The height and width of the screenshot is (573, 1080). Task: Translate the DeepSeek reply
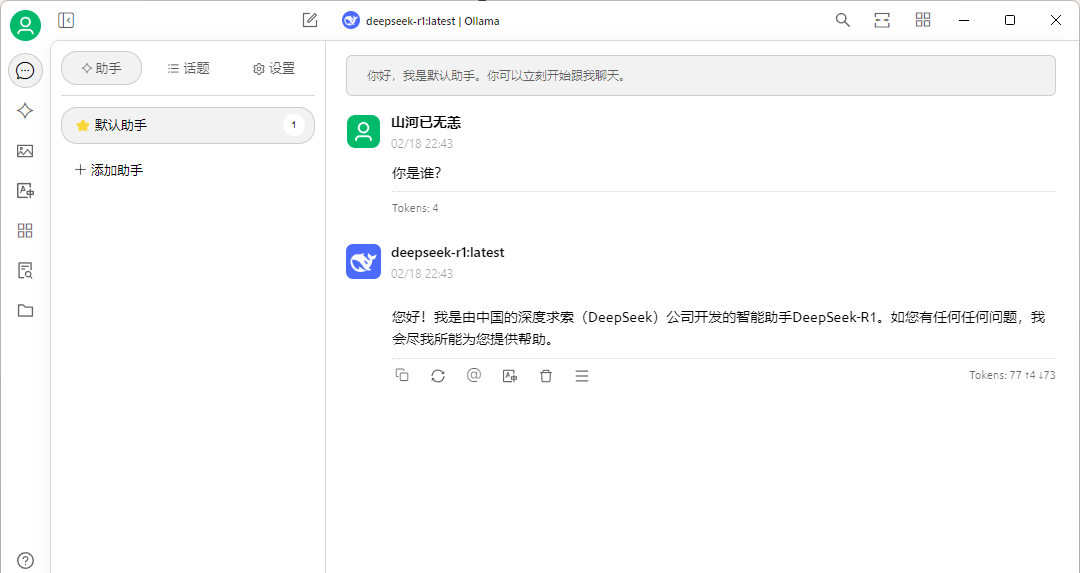point(510,376)
